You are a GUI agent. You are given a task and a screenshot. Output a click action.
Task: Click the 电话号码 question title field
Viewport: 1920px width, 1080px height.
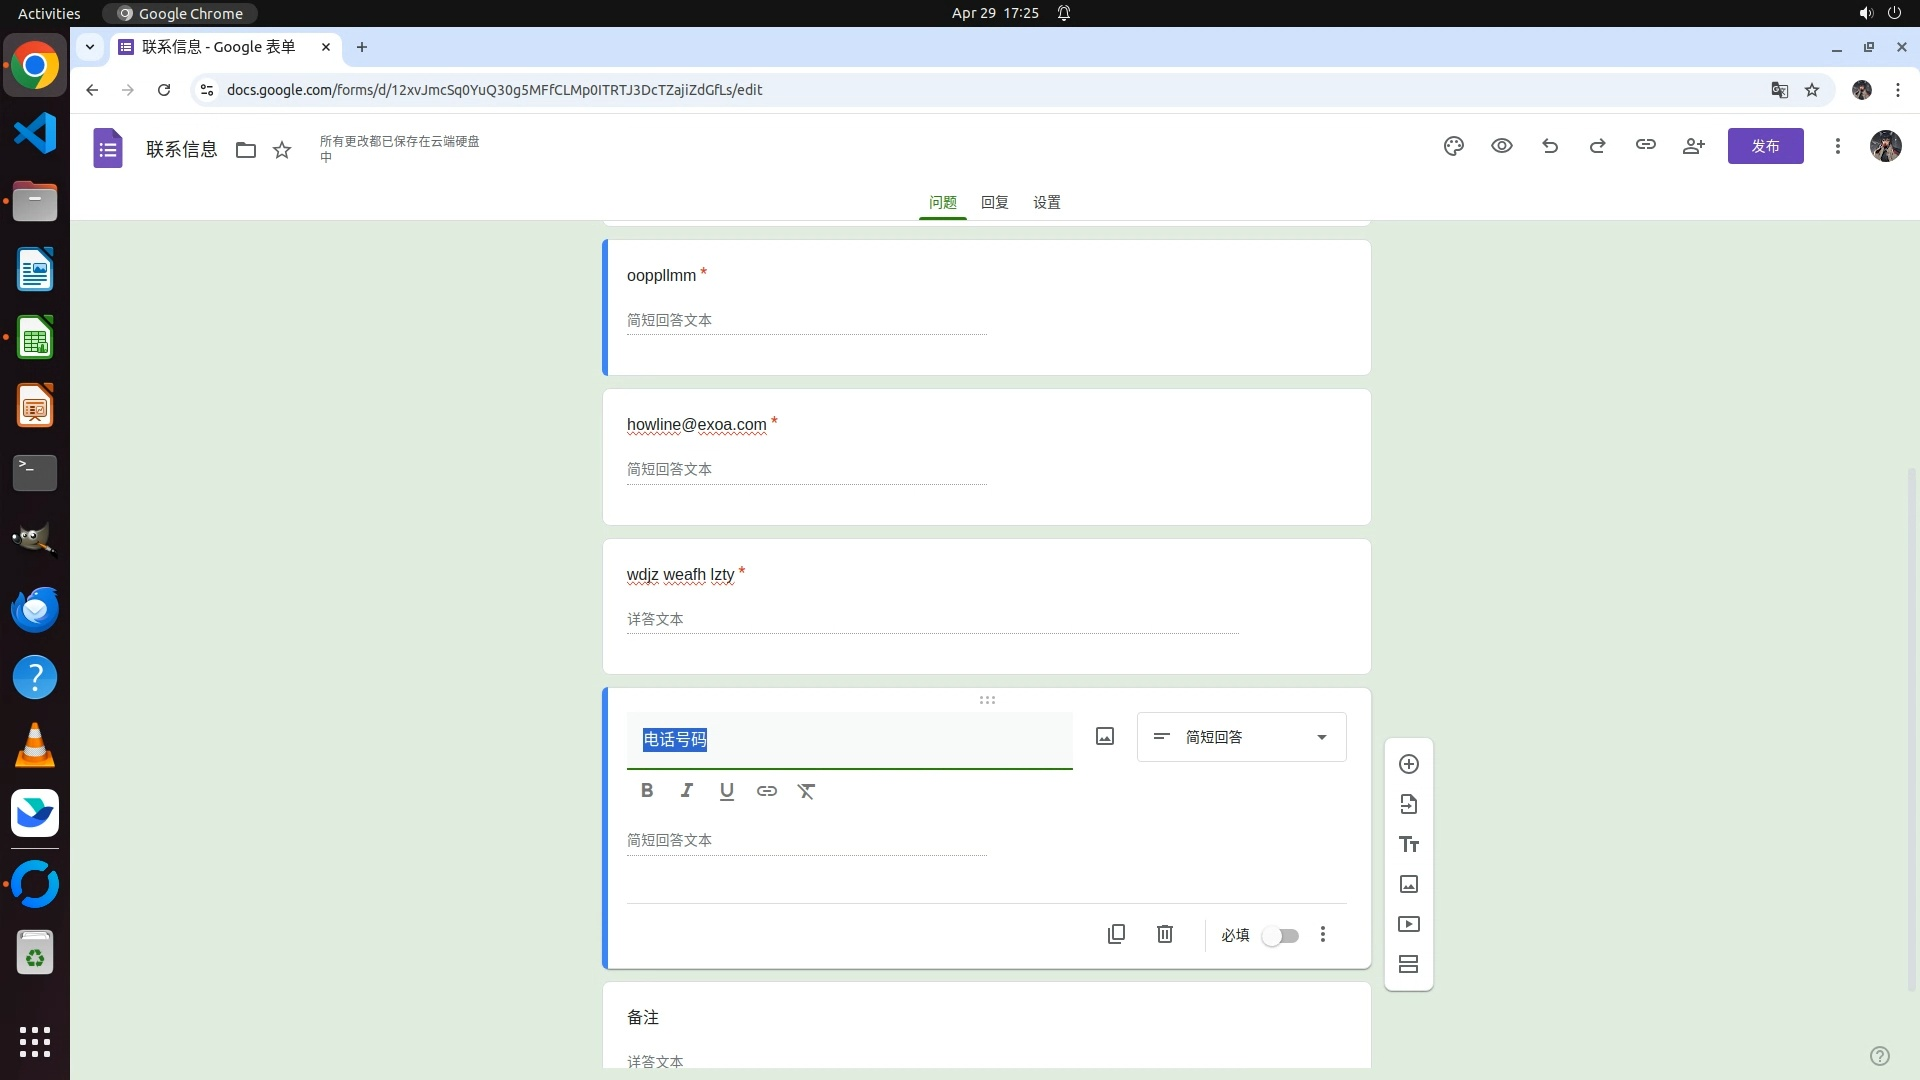[x=848, y=740]
